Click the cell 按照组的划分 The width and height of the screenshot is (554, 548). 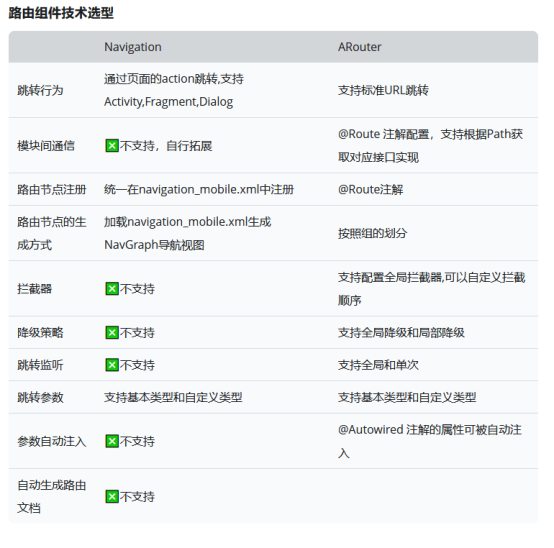[372, 233]
